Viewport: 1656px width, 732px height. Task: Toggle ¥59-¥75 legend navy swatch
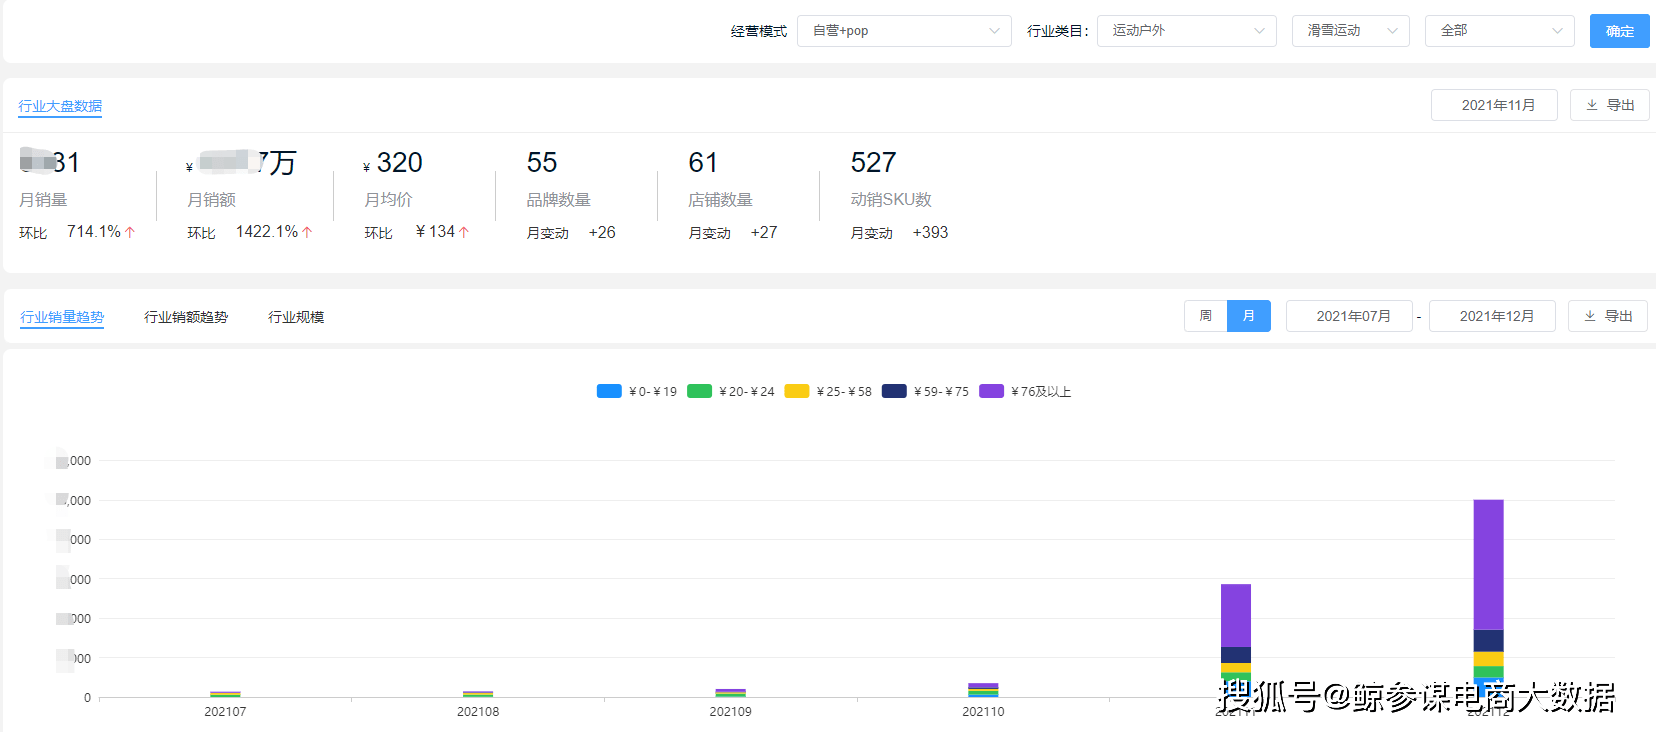point(894,391)
